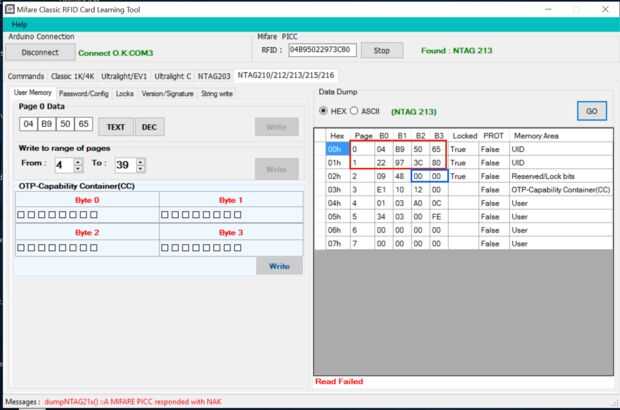
Task: Click the PROT column header
Action: tap(493, 136)
